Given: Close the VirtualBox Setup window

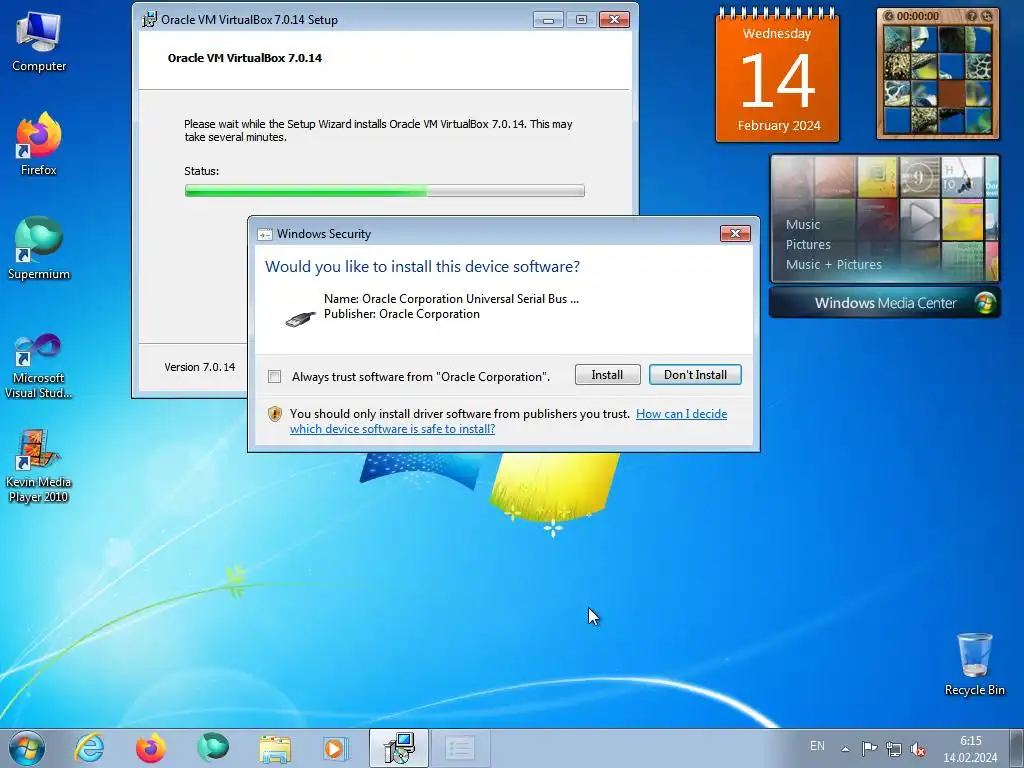Looking at the screenshot, I should 614,20.
